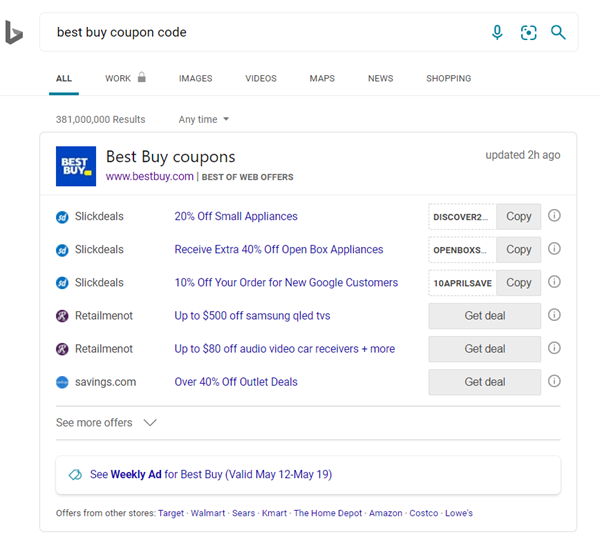This screenshot has height=541, width=600.
Task: Open the Weekly Ad for Best Buy link
Action: [x=210, y=474]
